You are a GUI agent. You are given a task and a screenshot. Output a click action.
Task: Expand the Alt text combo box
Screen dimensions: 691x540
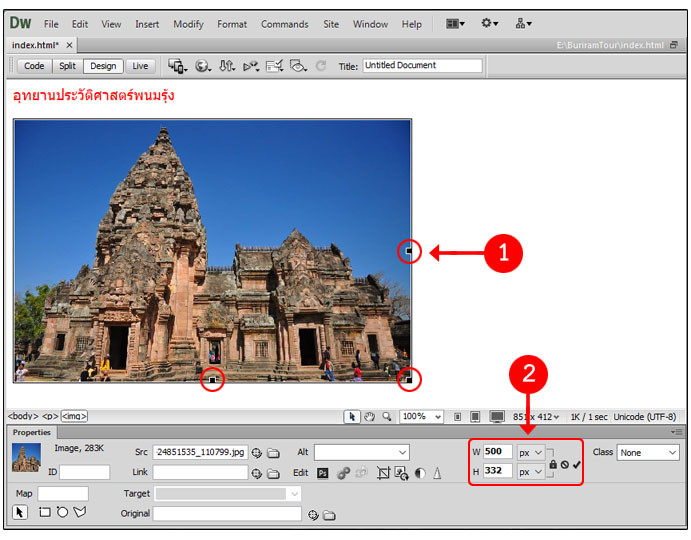[x=401, y=453]
